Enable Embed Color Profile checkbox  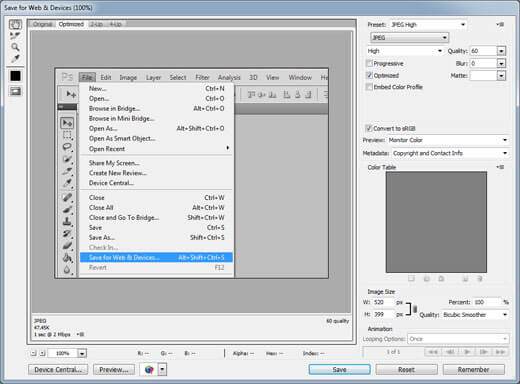[x=369, y=87]
